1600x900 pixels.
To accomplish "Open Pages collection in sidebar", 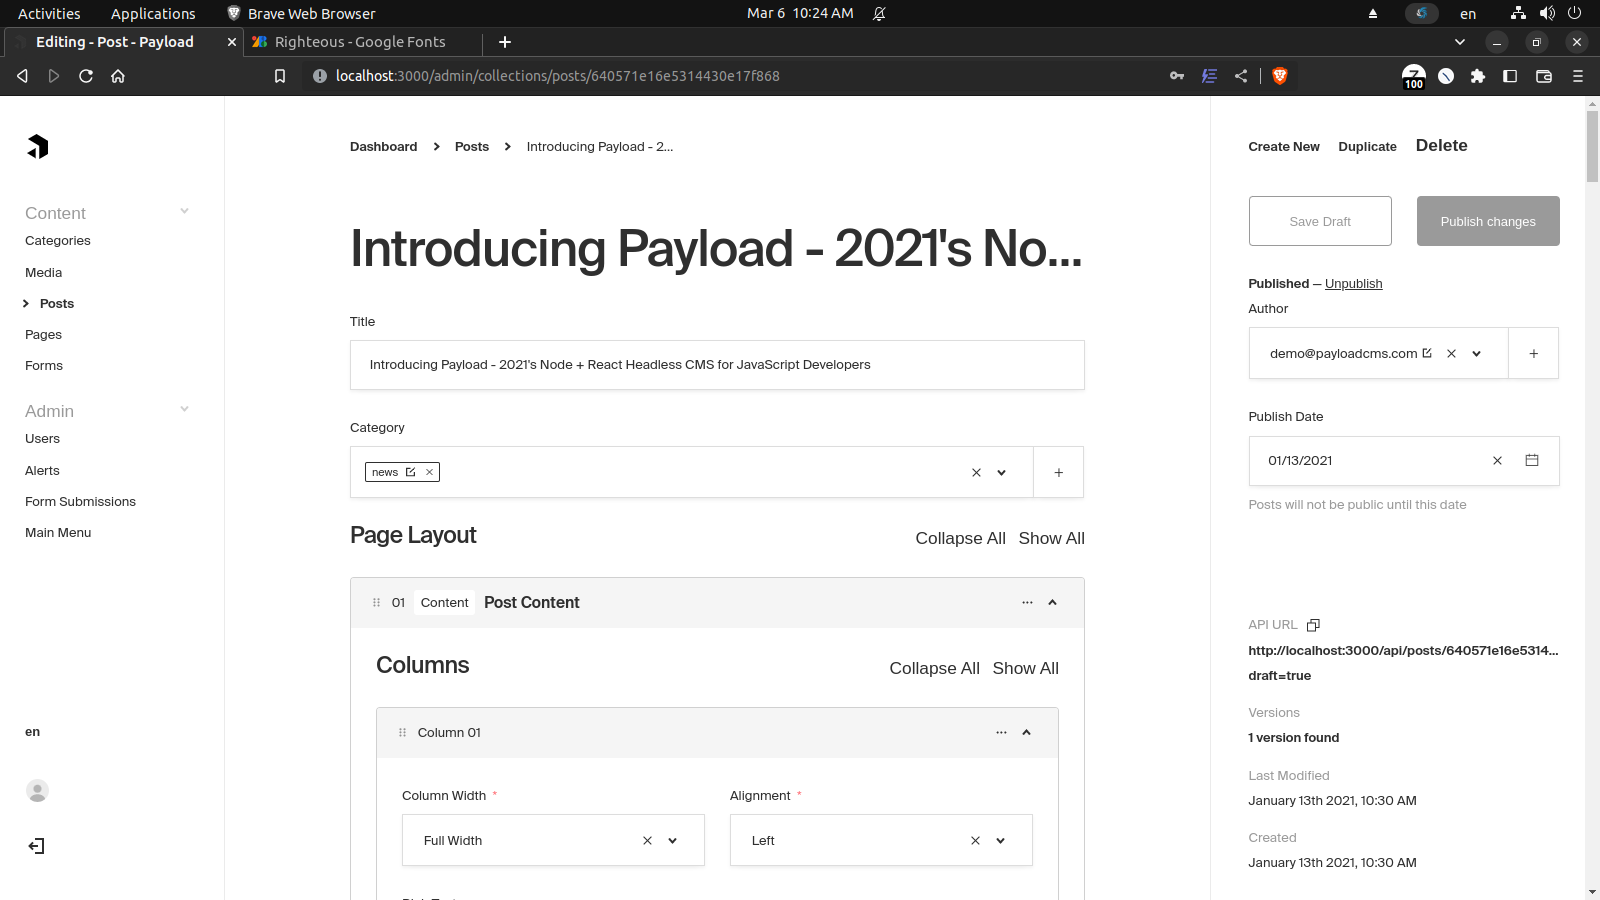I will click(44, 334).
